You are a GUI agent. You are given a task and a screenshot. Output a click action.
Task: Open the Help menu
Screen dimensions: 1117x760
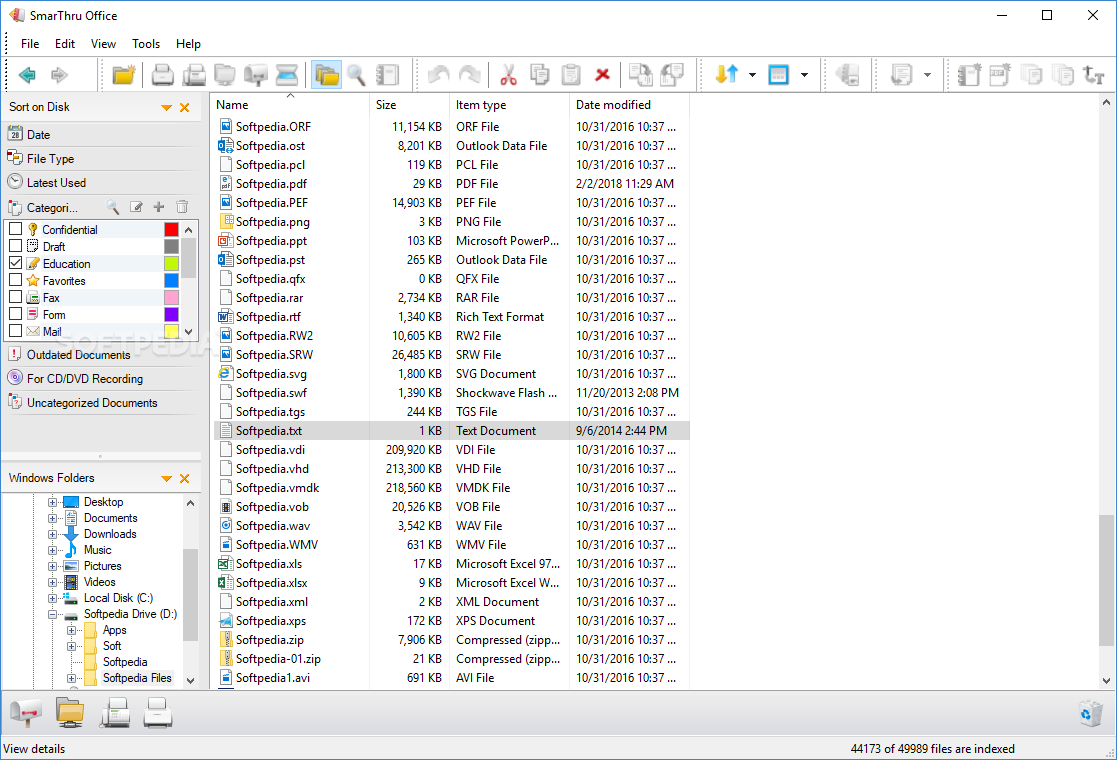pos(188,44)
